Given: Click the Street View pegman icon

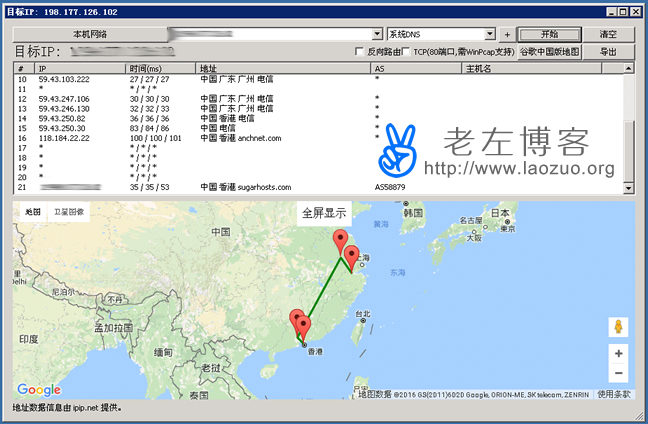Looking at the screenshot, I should pyautogui.click(x=618, y=327).
